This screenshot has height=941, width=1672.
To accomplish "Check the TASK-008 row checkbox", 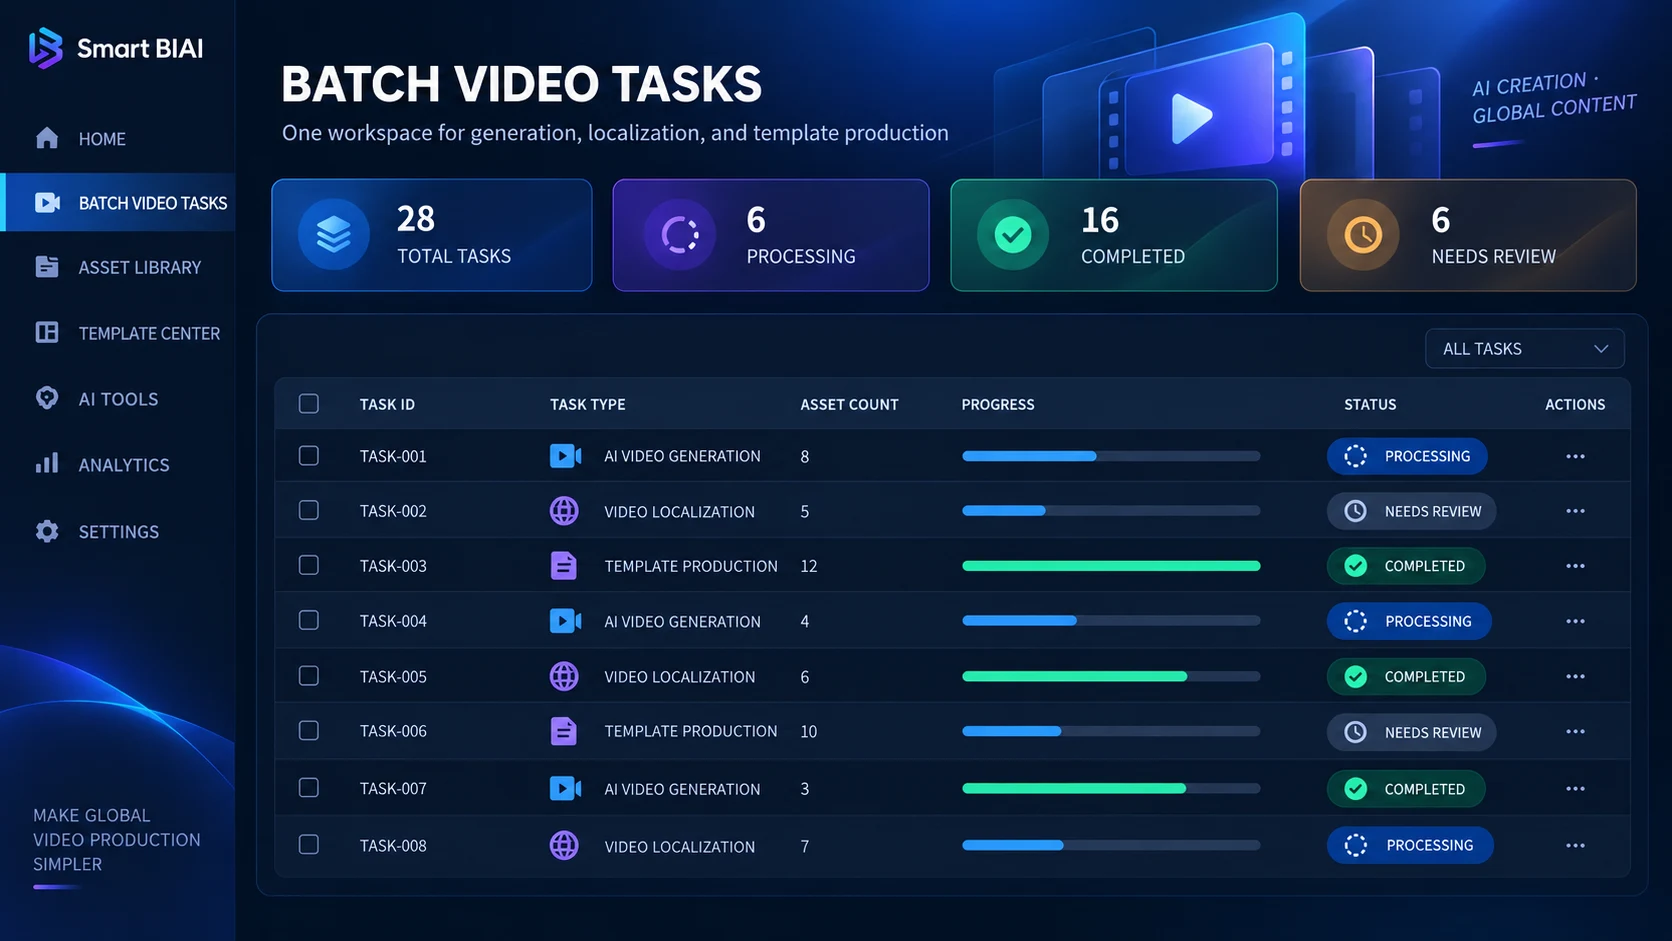I will click(309, 845).
